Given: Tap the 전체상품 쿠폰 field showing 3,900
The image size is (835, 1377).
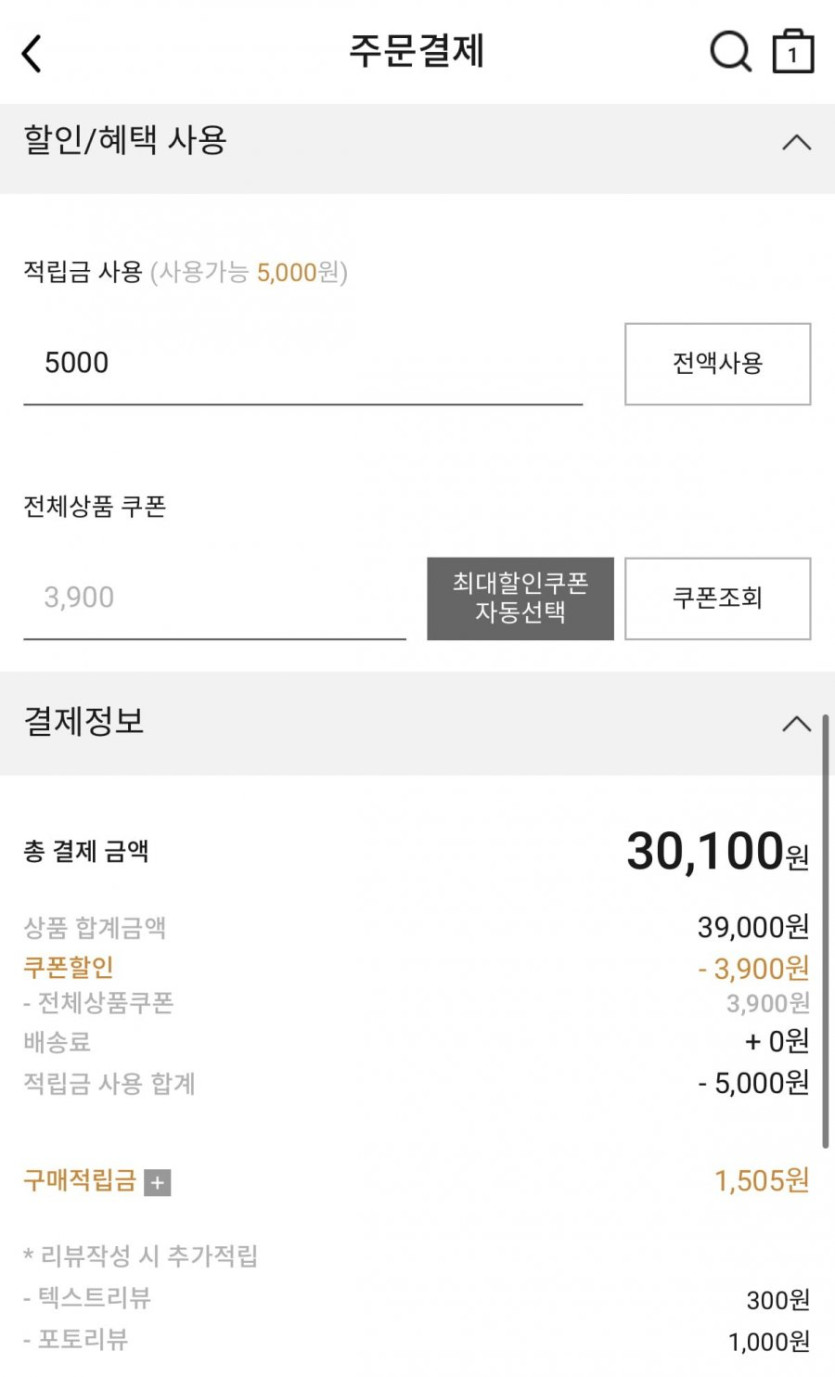Looking at the screenshot, I should point(214,598).
